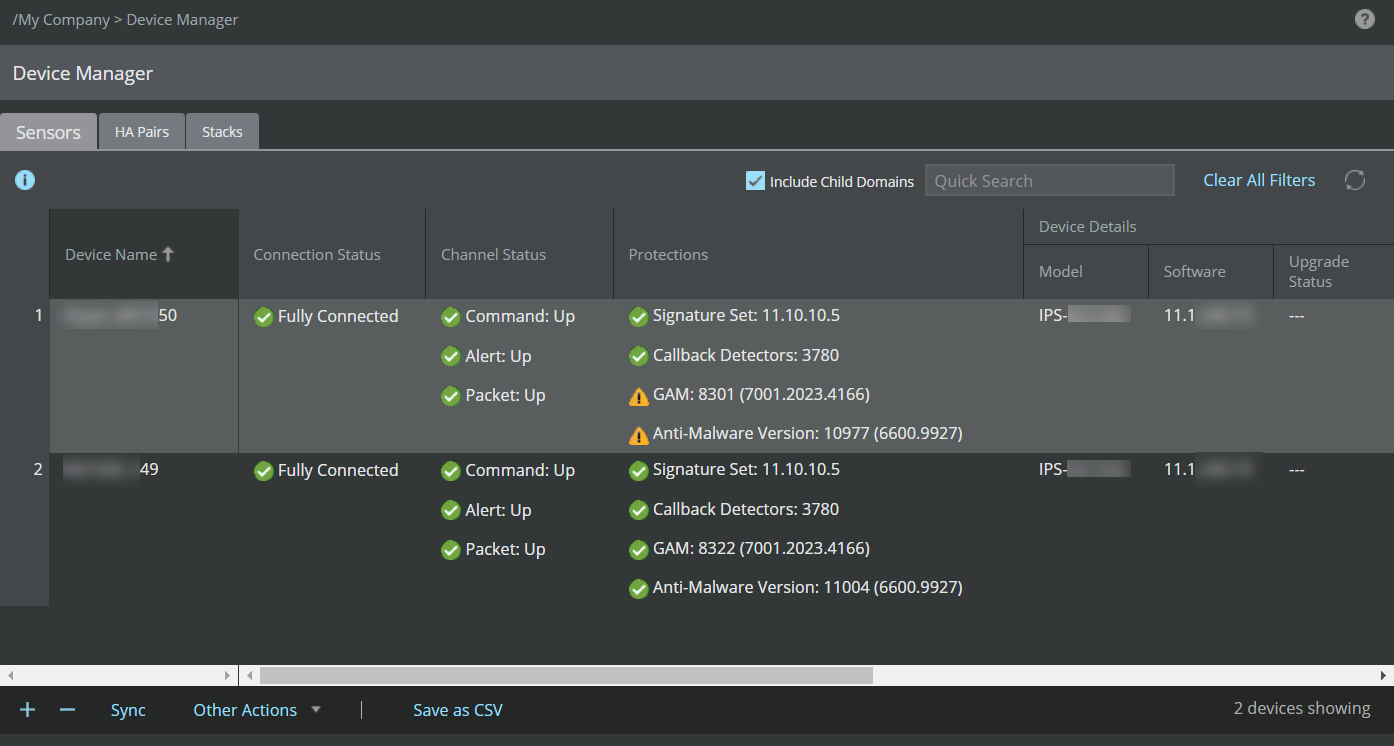
Task: Click the Device Manager breadcrumb
Action: [182, 19]
